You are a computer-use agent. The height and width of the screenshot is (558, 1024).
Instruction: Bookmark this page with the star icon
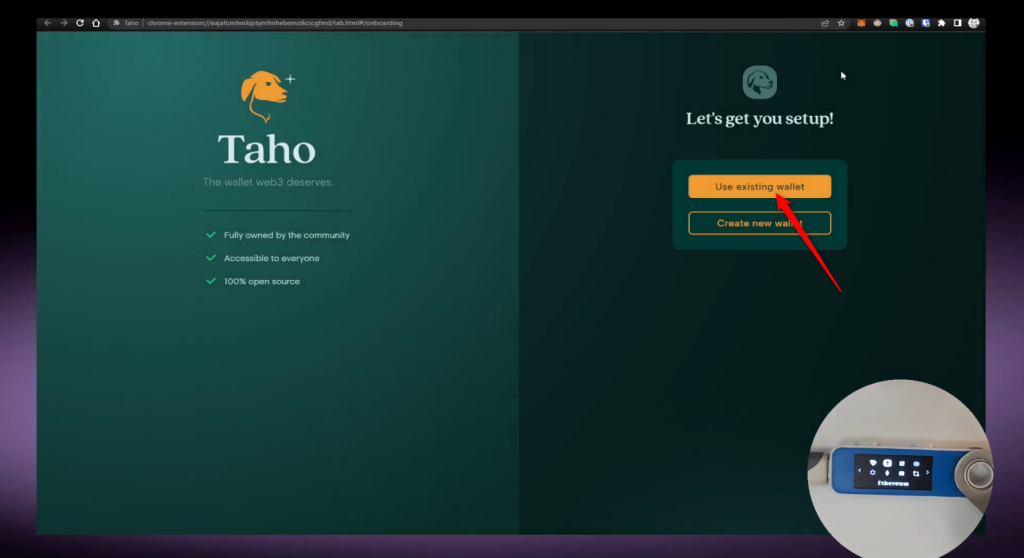point(841,23)
